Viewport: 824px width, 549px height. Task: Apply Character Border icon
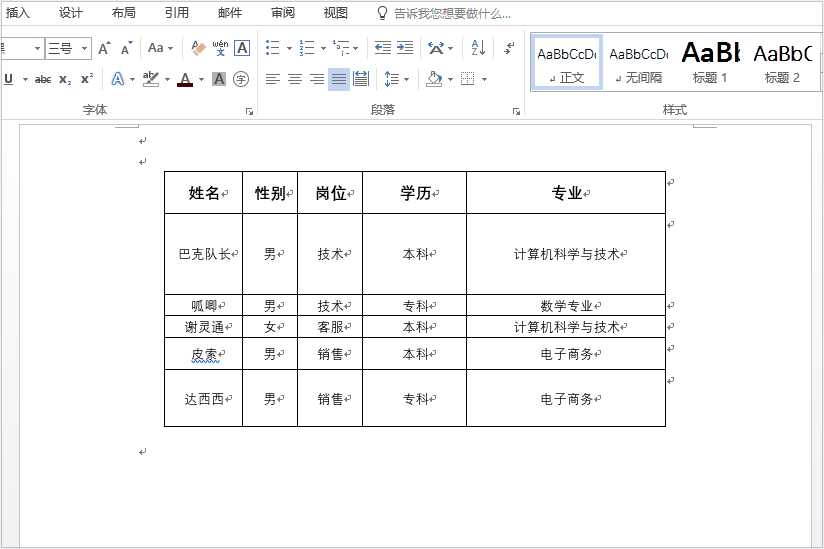(242, 48)
